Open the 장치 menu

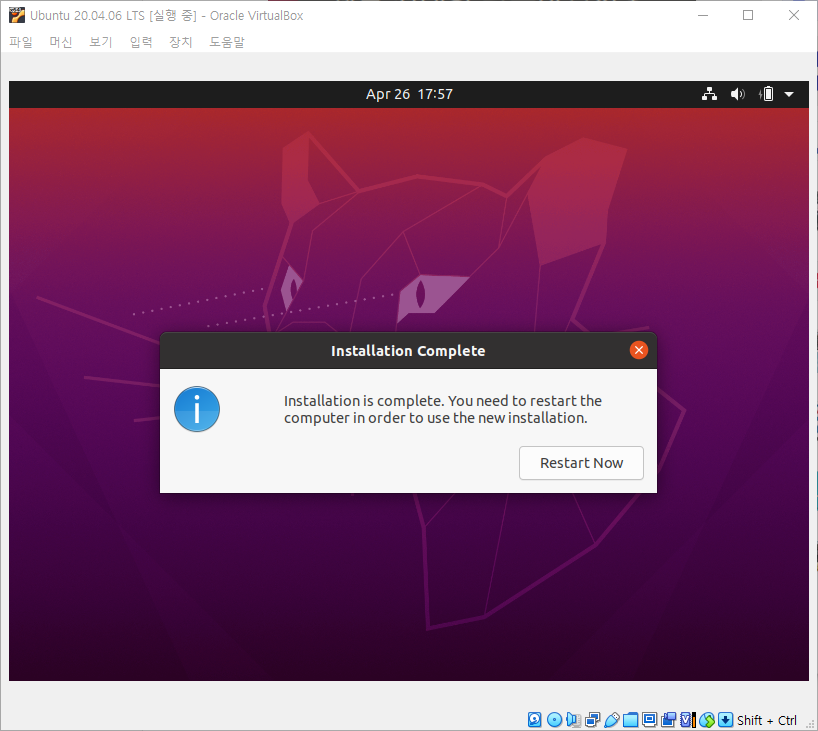(x=181, y=42)
